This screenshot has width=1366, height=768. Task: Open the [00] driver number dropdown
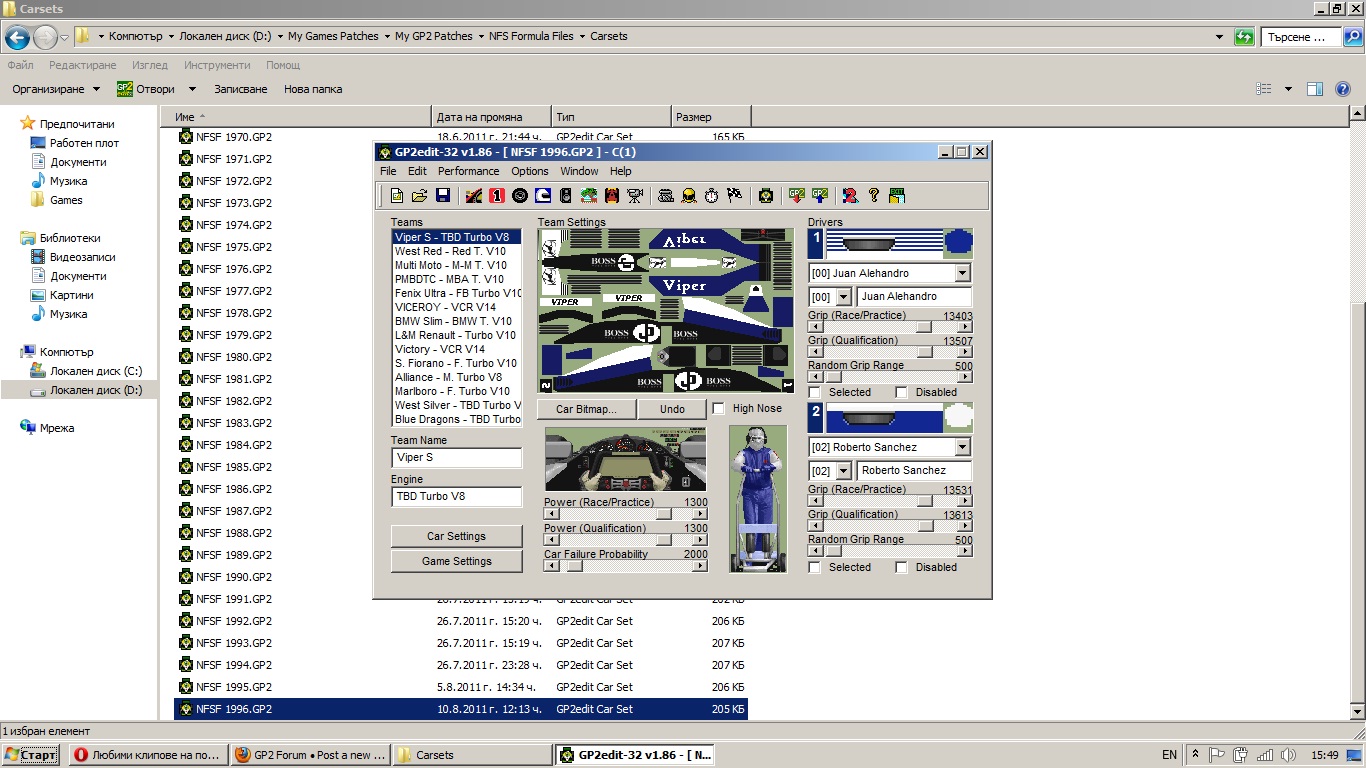pyautogui.click(x=843, y=297)
